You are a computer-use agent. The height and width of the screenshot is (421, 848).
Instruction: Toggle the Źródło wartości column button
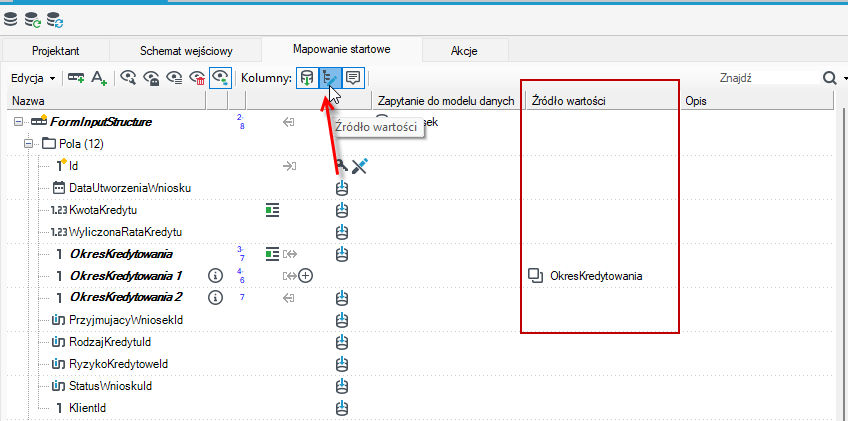coord(330,78)
